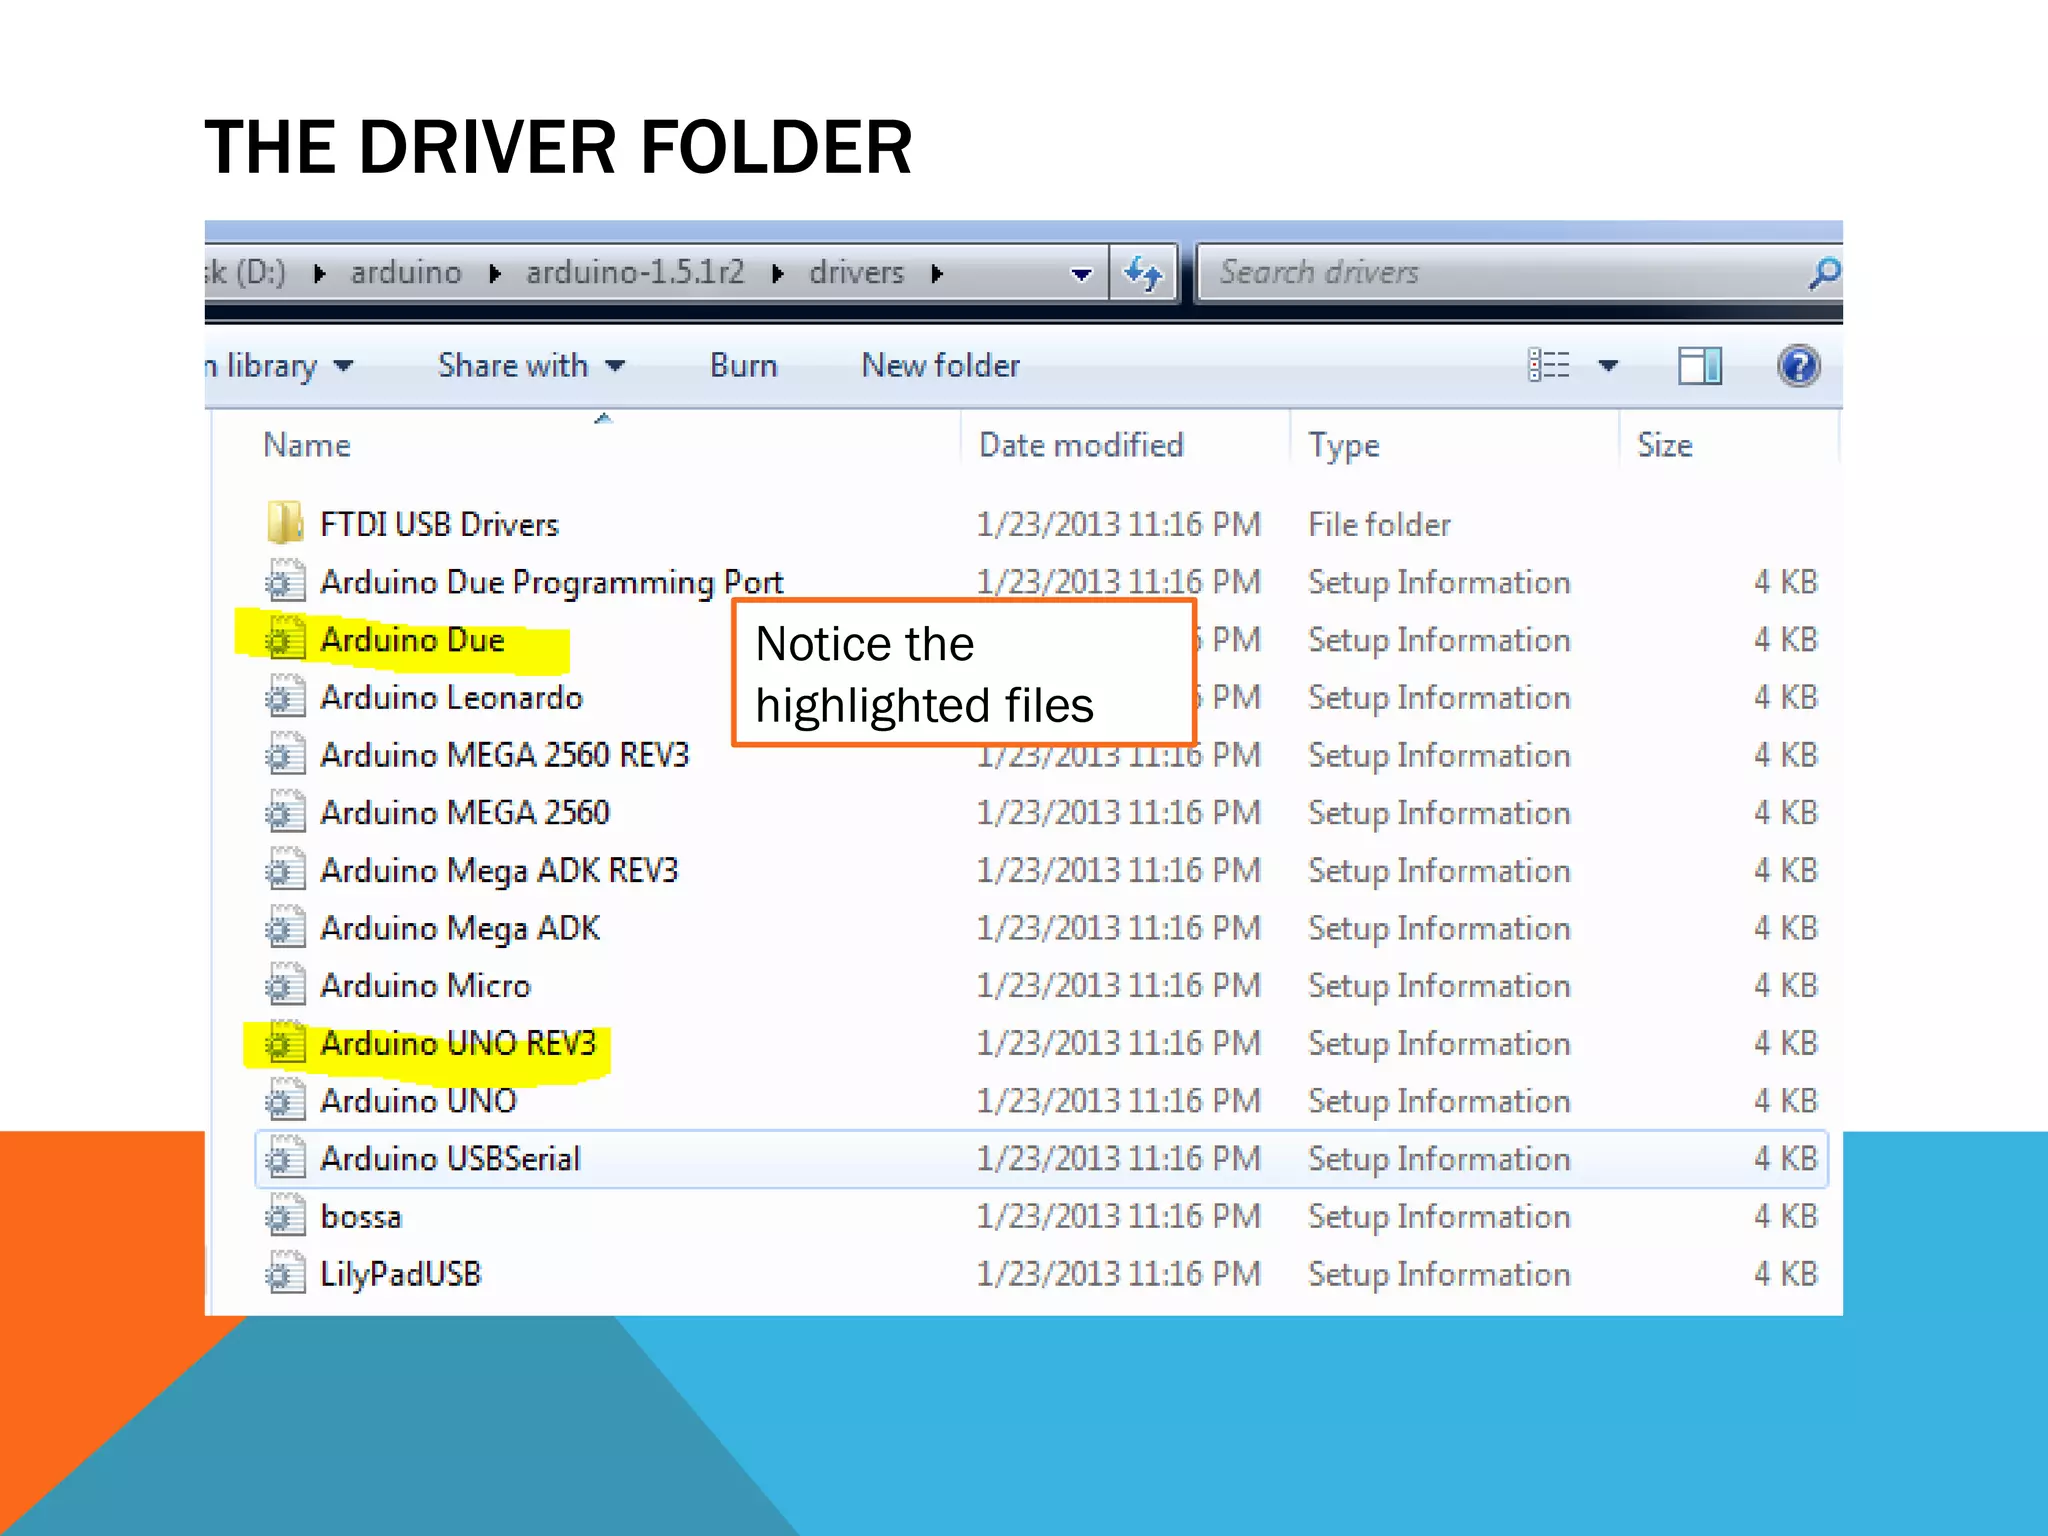2048x1536 pixels.
Task: Click the Arduino USBSerial file icon
Action: coord(285,1159)
